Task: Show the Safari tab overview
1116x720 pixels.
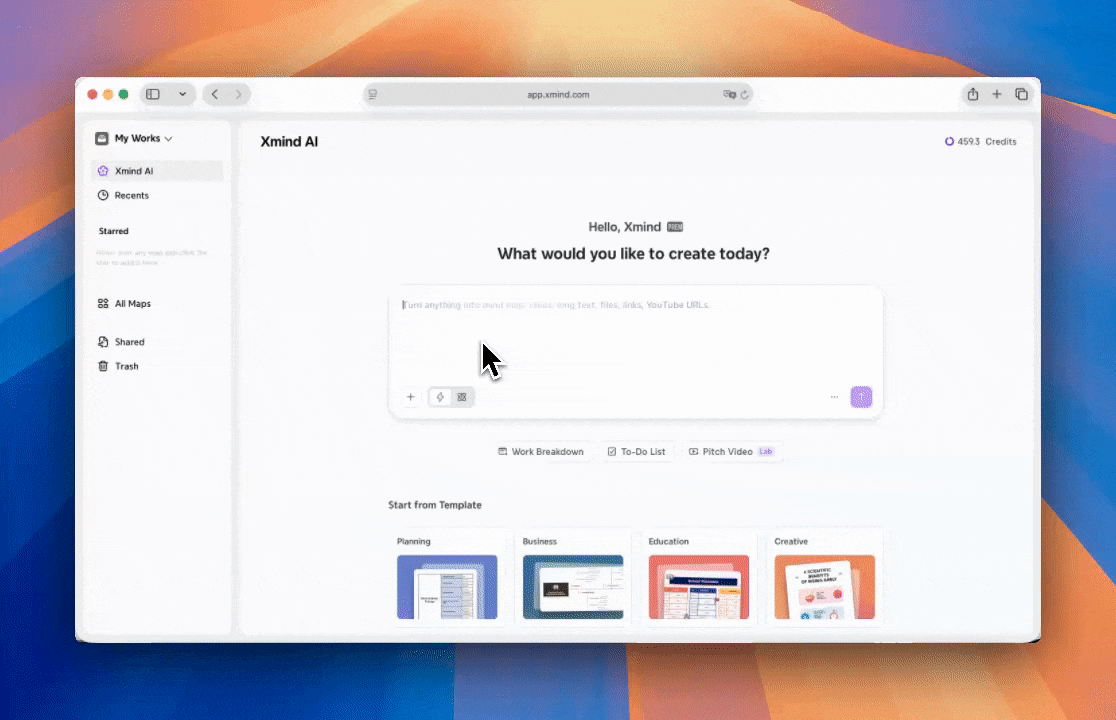Action: point(1021,94)
